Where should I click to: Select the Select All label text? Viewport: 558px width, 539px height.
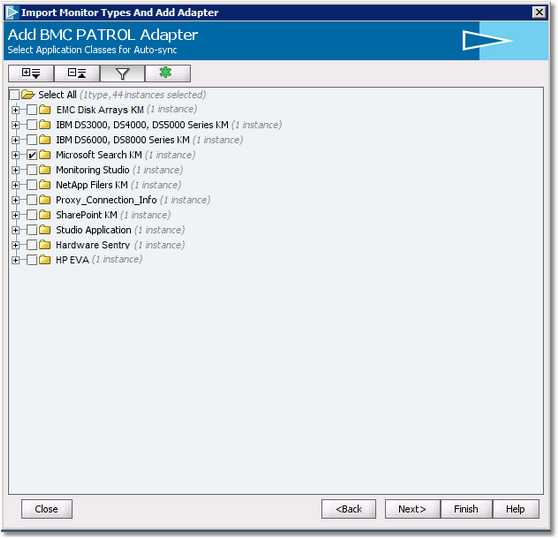pyautogui.click(x=57, y=95)
